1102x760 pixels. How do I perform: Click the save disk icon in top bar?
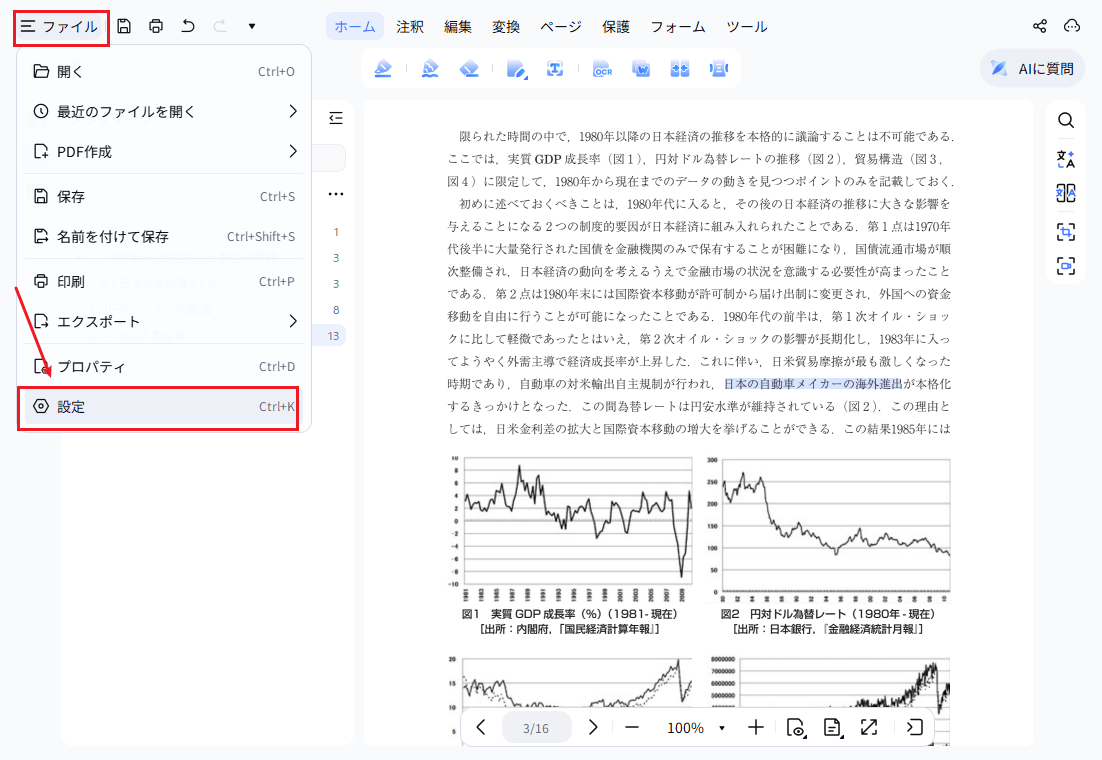click(x=124, y=27)
